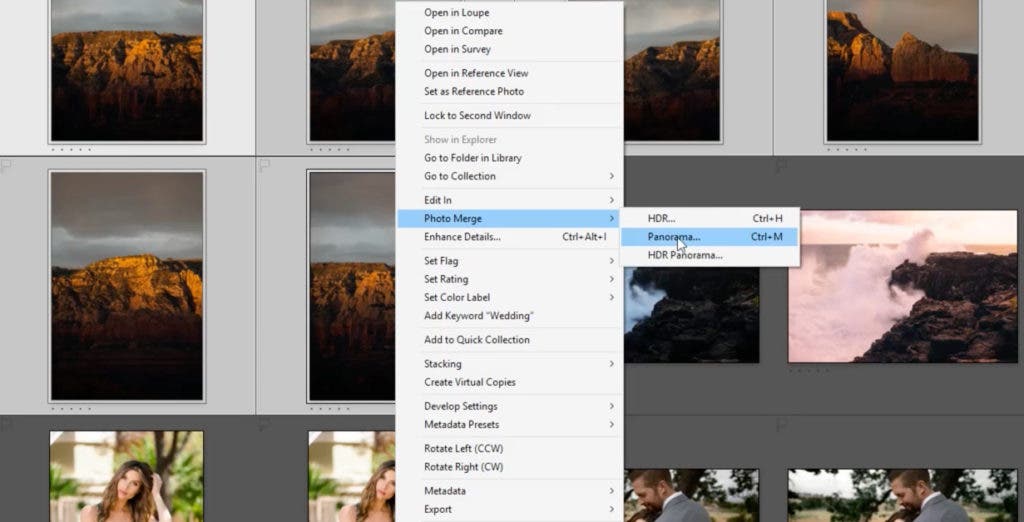Choose HDR from the Photo Merge submenu
Screen dimensions: 1024x522
tap(661, 218)
